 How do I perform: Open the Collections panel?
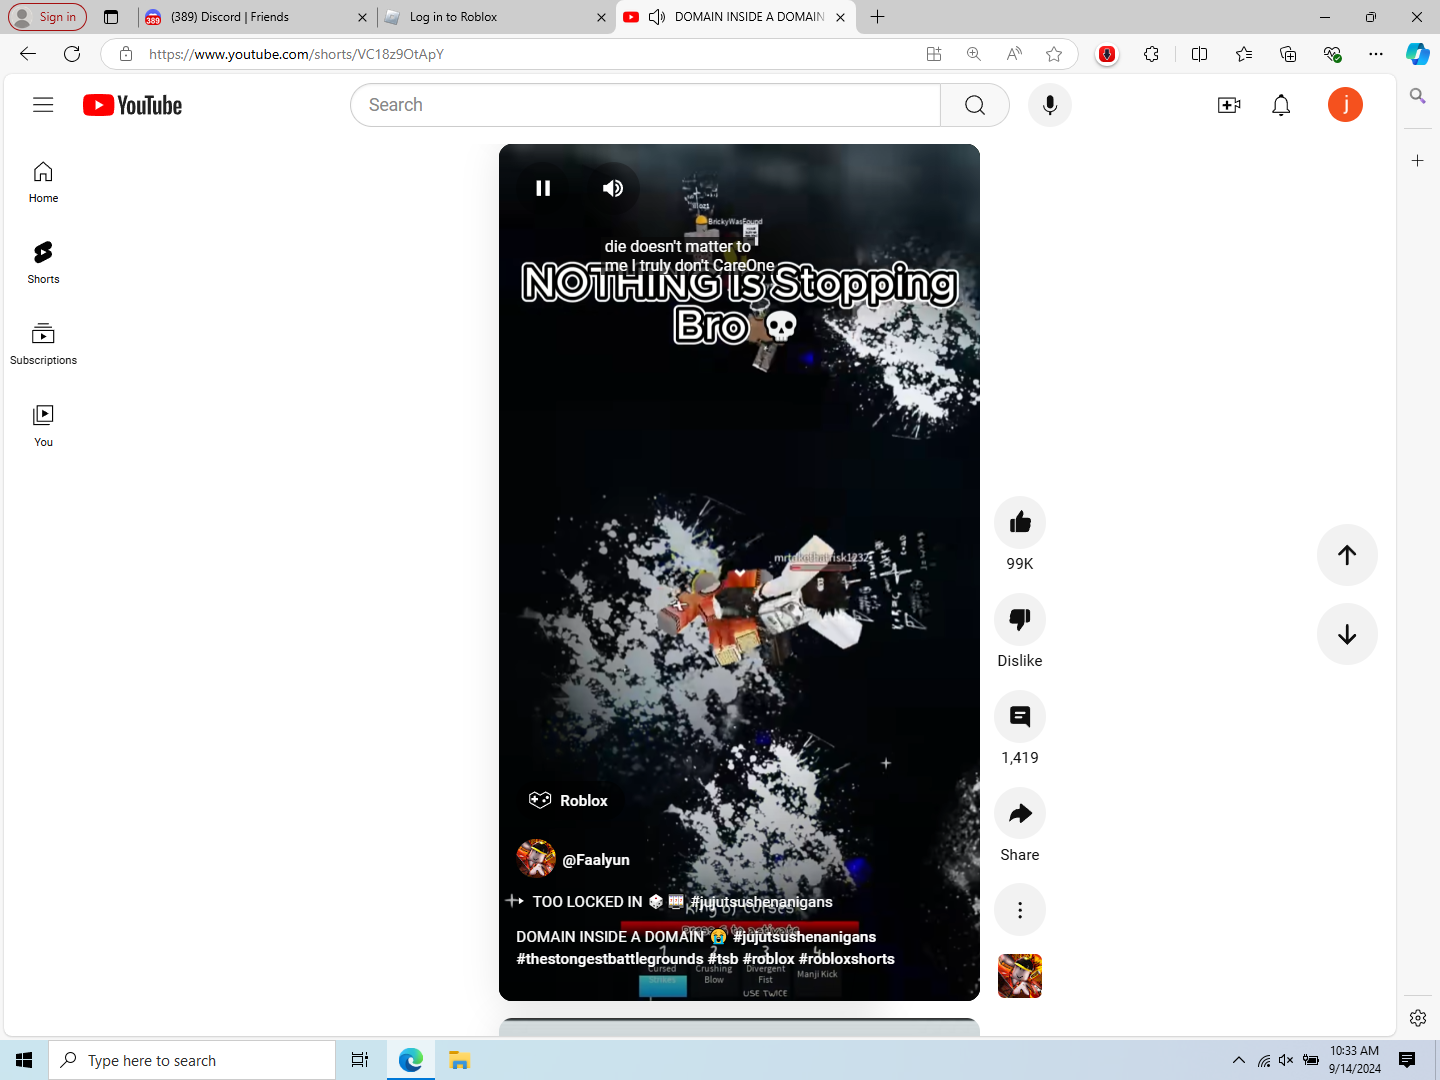[1288, 54]
